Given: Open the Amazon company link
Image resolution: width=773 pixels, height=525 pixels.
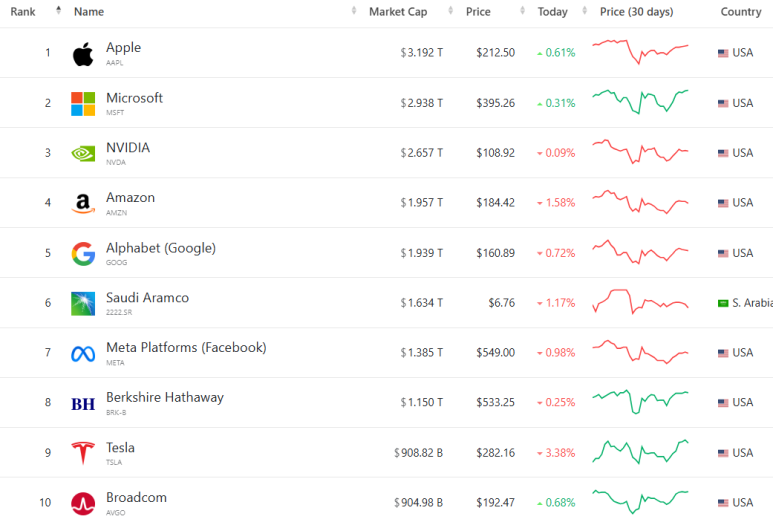Looking at the screenshot, I should pyautogui.click(x=130, y=197).
